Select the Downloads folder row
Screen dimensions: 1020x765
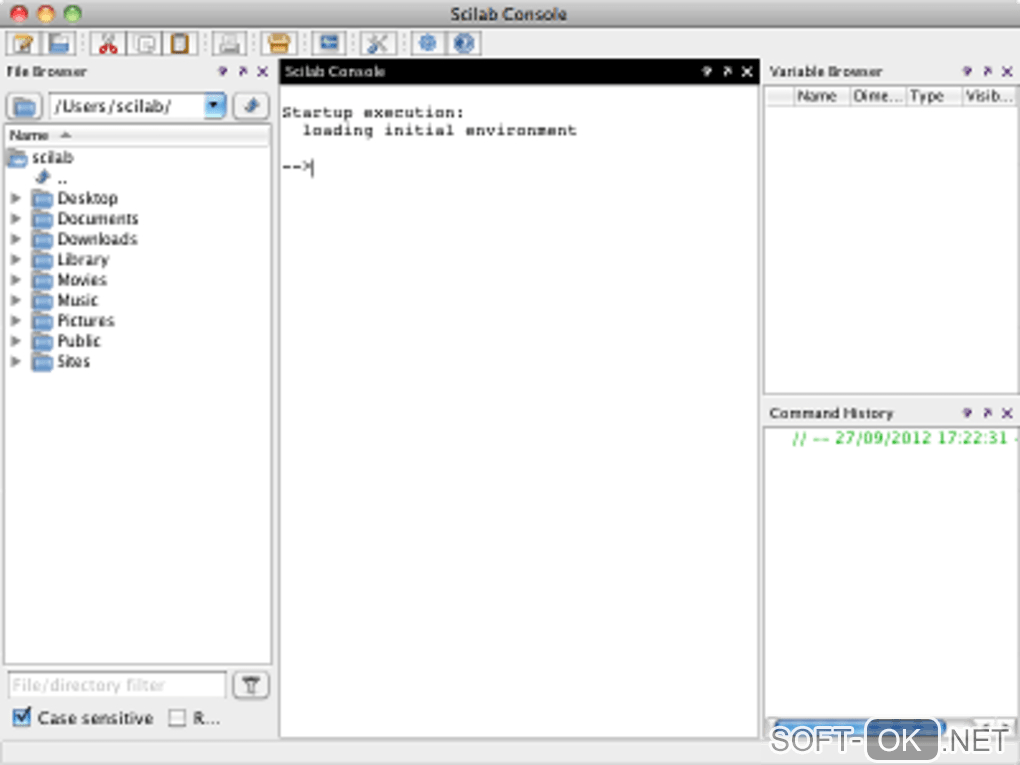(x=85, y=239)
